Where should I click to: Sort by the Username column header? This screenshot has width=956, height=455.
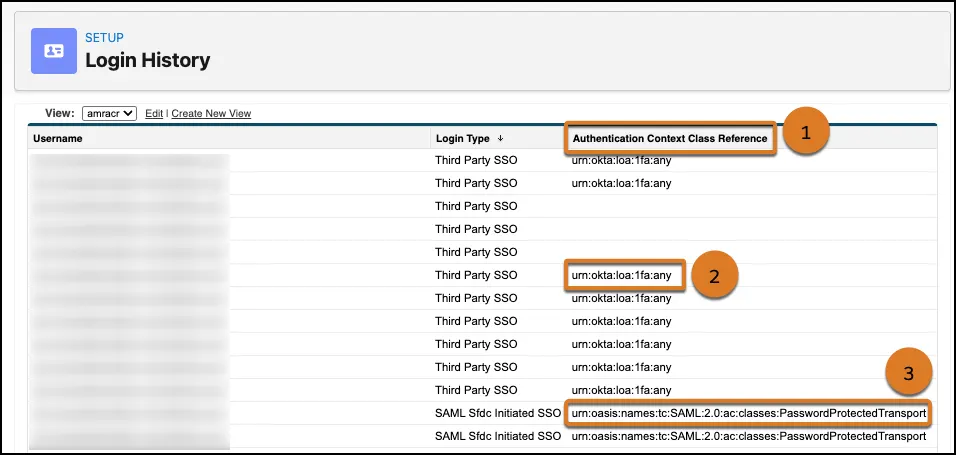[x=58, y=138]
